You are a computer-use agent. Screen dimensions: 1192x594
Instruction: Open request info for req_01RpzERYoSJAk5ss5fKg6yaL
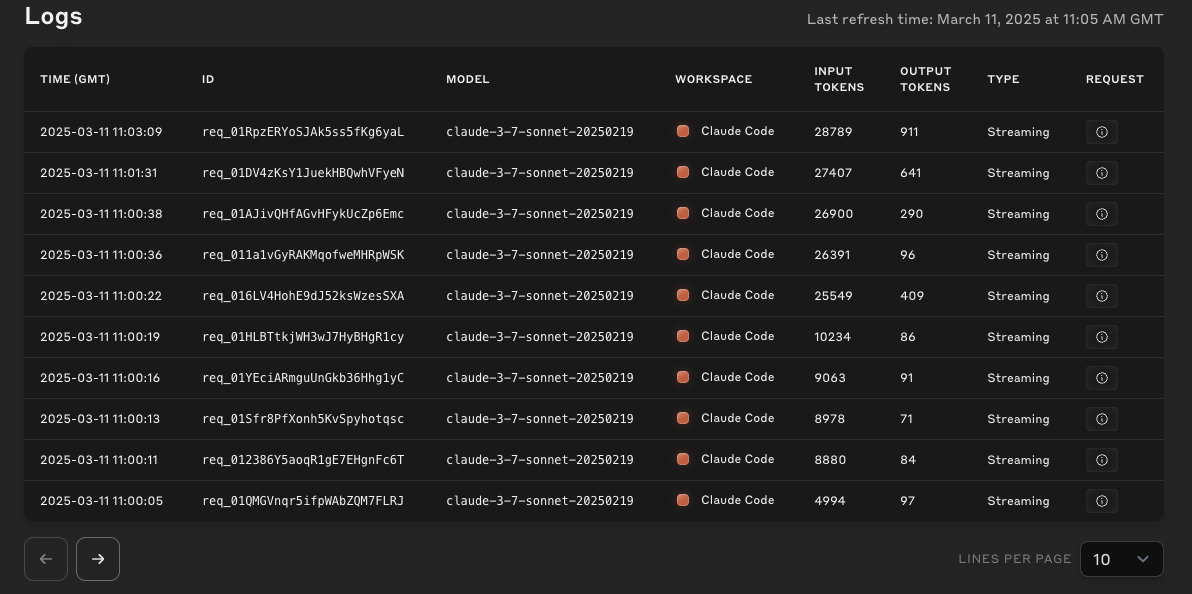tap(1102, 132)
